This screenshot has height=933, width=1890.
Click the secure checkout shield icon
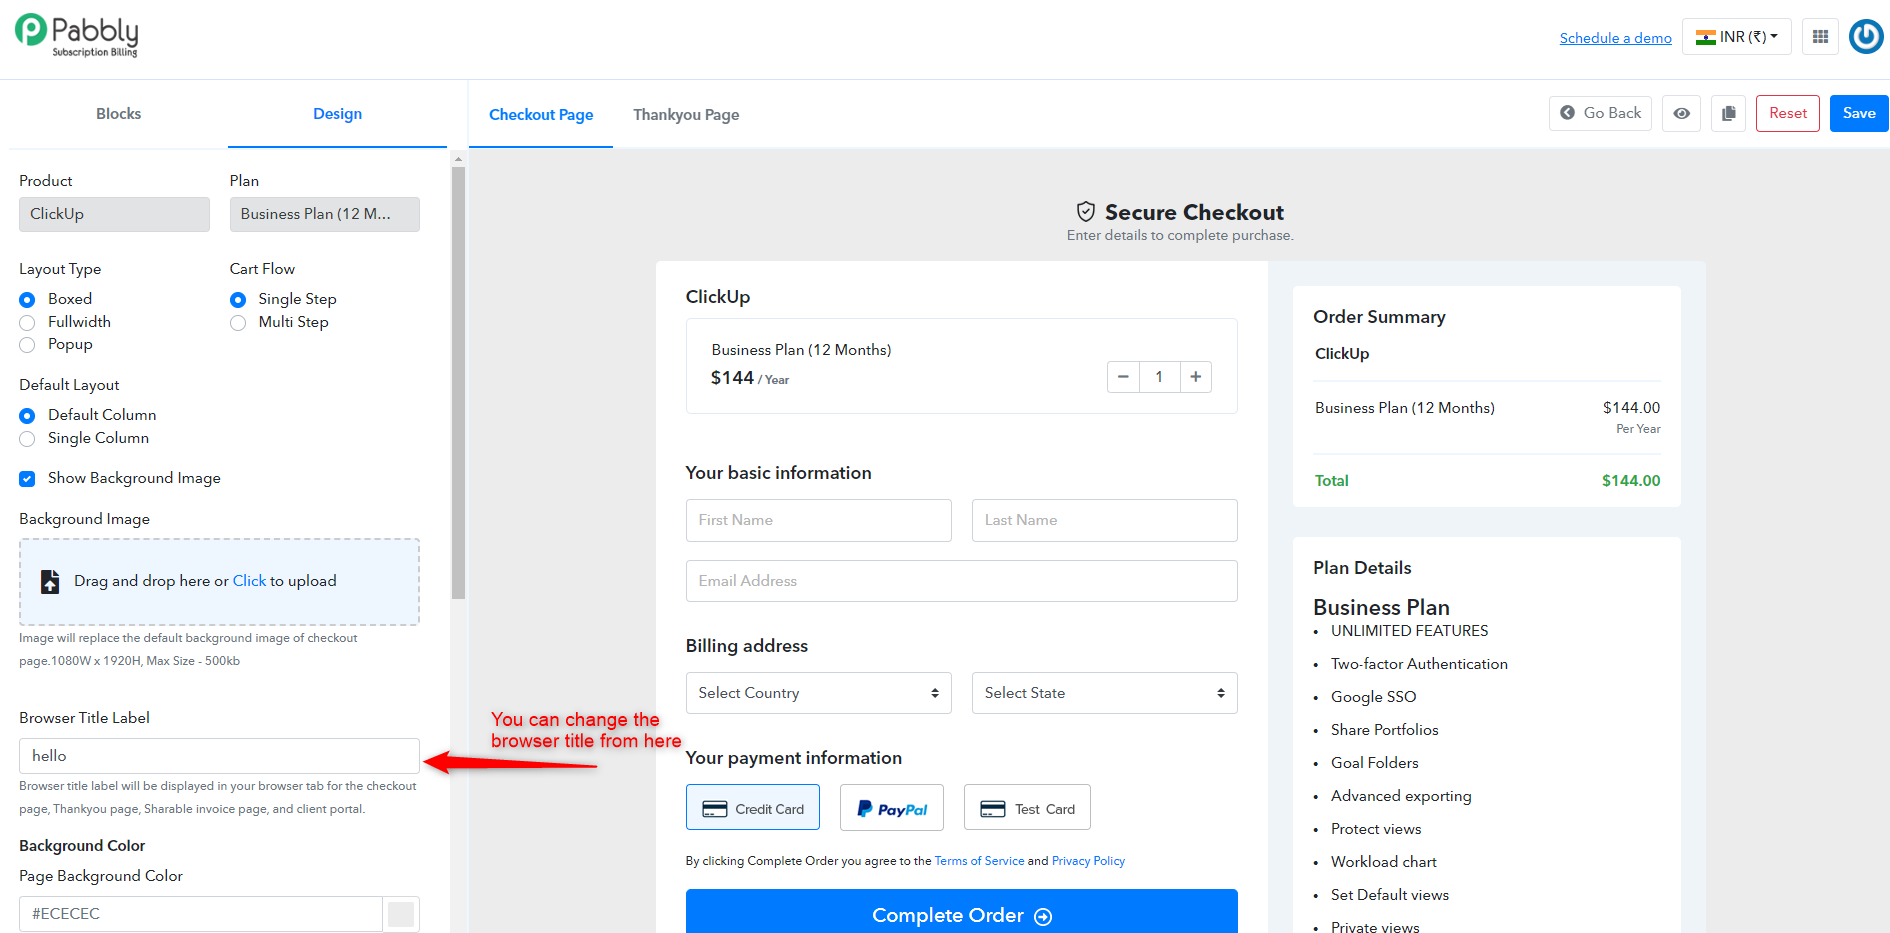[1086, 212]
